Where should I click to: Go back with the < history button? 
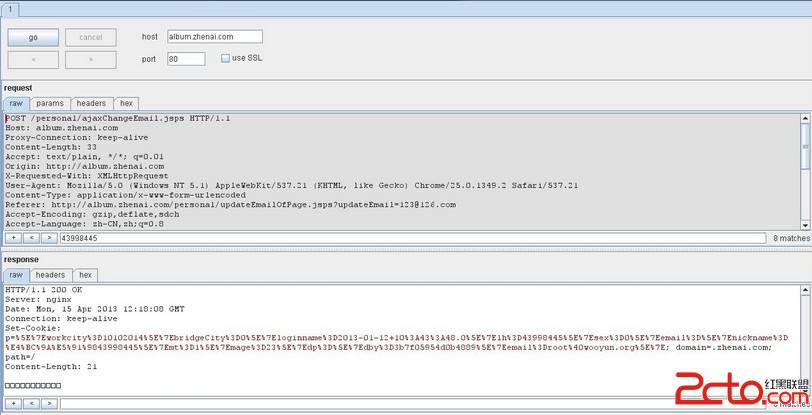(33, 60)
